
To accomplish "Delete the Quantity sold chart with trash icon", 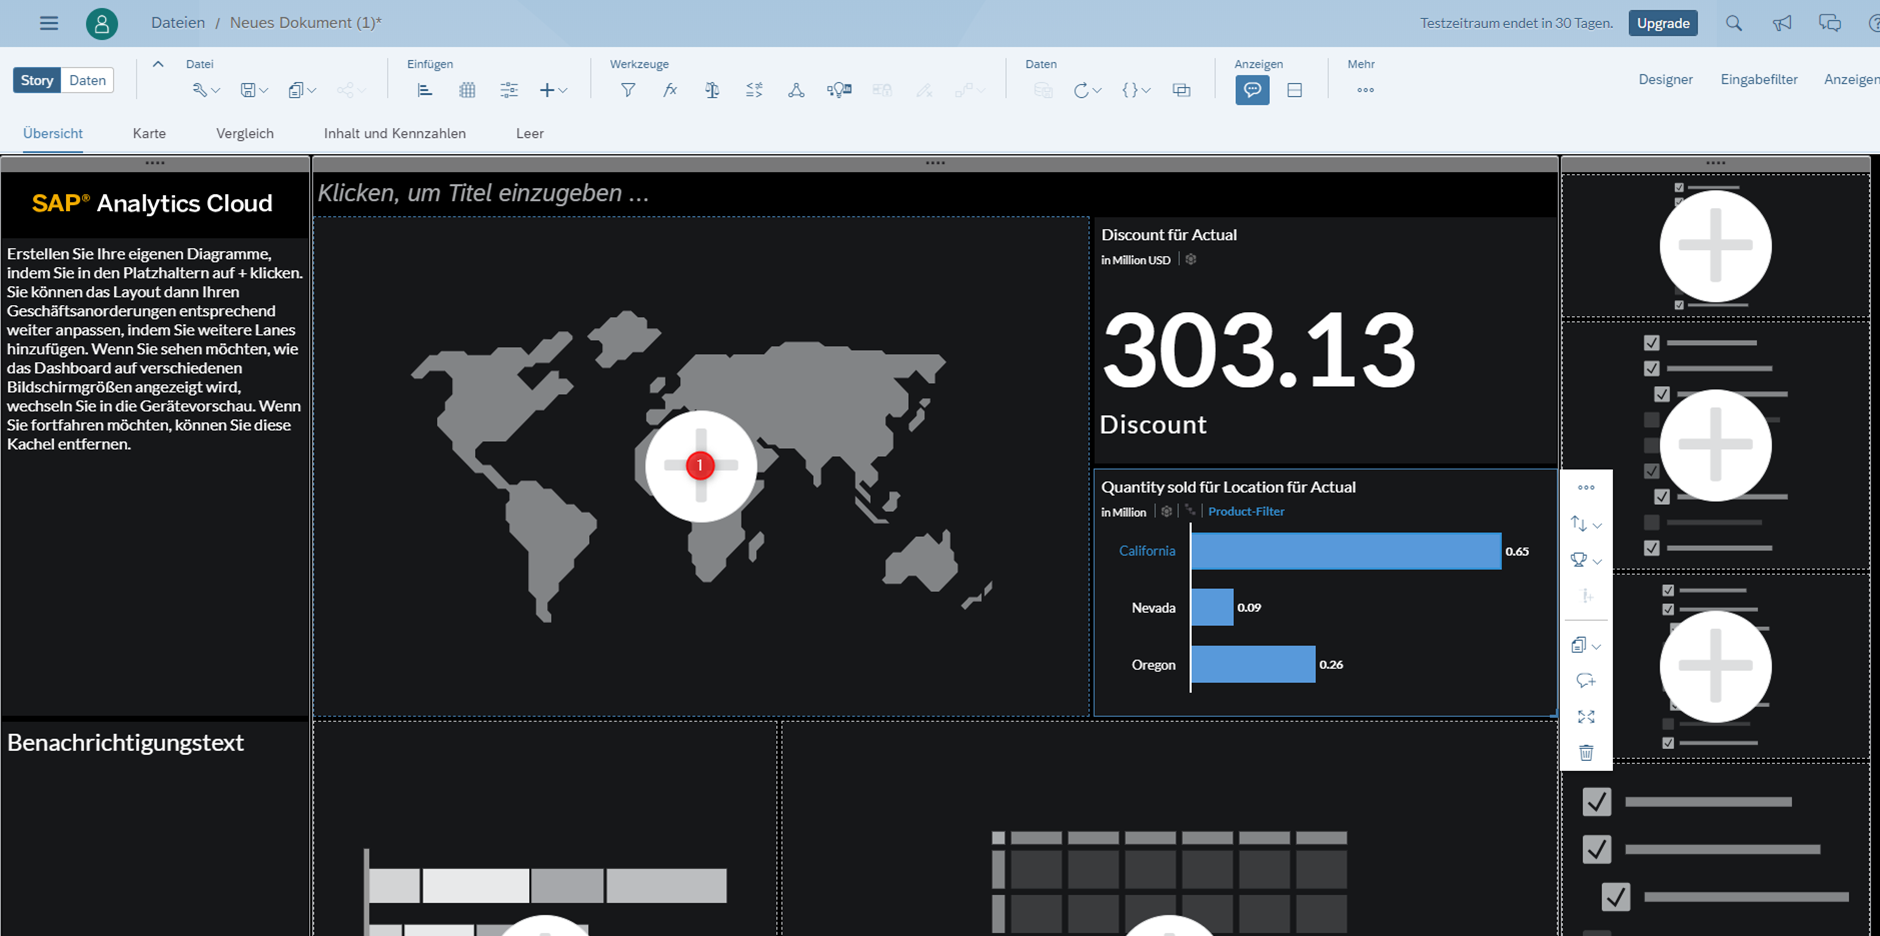I will pos(1586,753).
